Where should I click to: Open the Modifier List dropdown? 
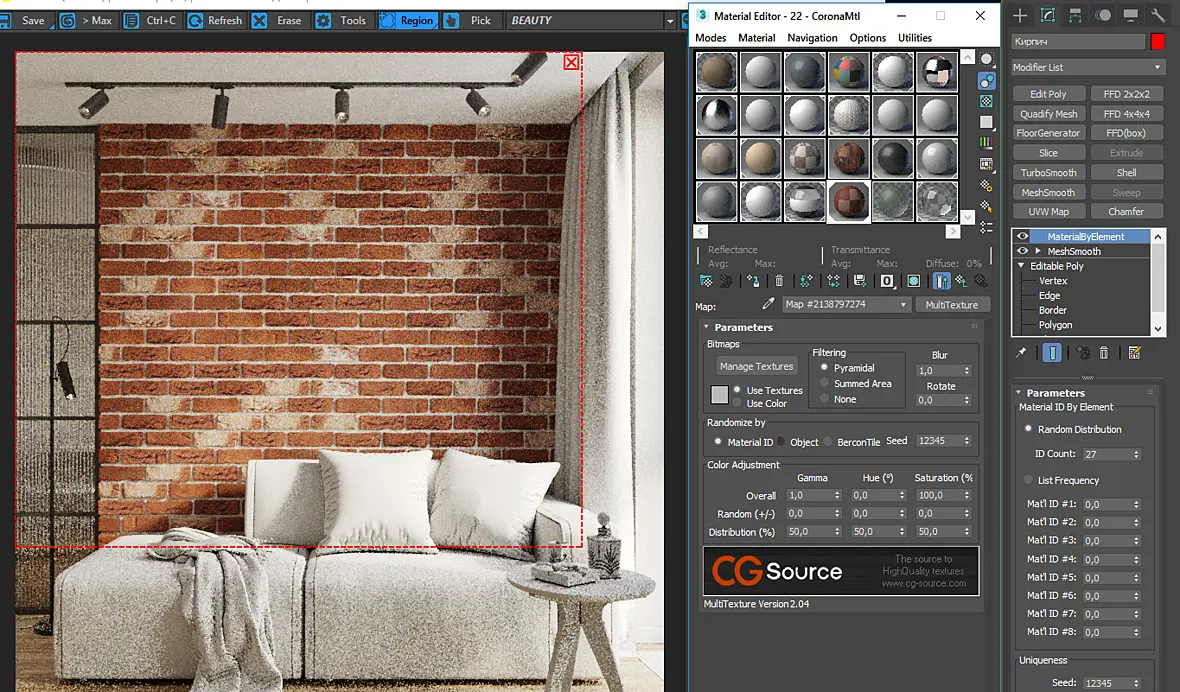click(1087, 67)
